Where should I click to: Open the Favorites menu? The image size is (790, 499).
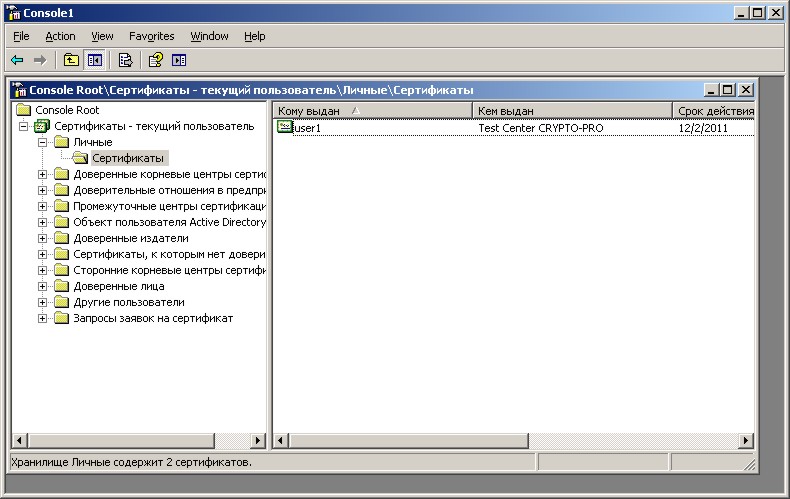(x=151, y=36)
